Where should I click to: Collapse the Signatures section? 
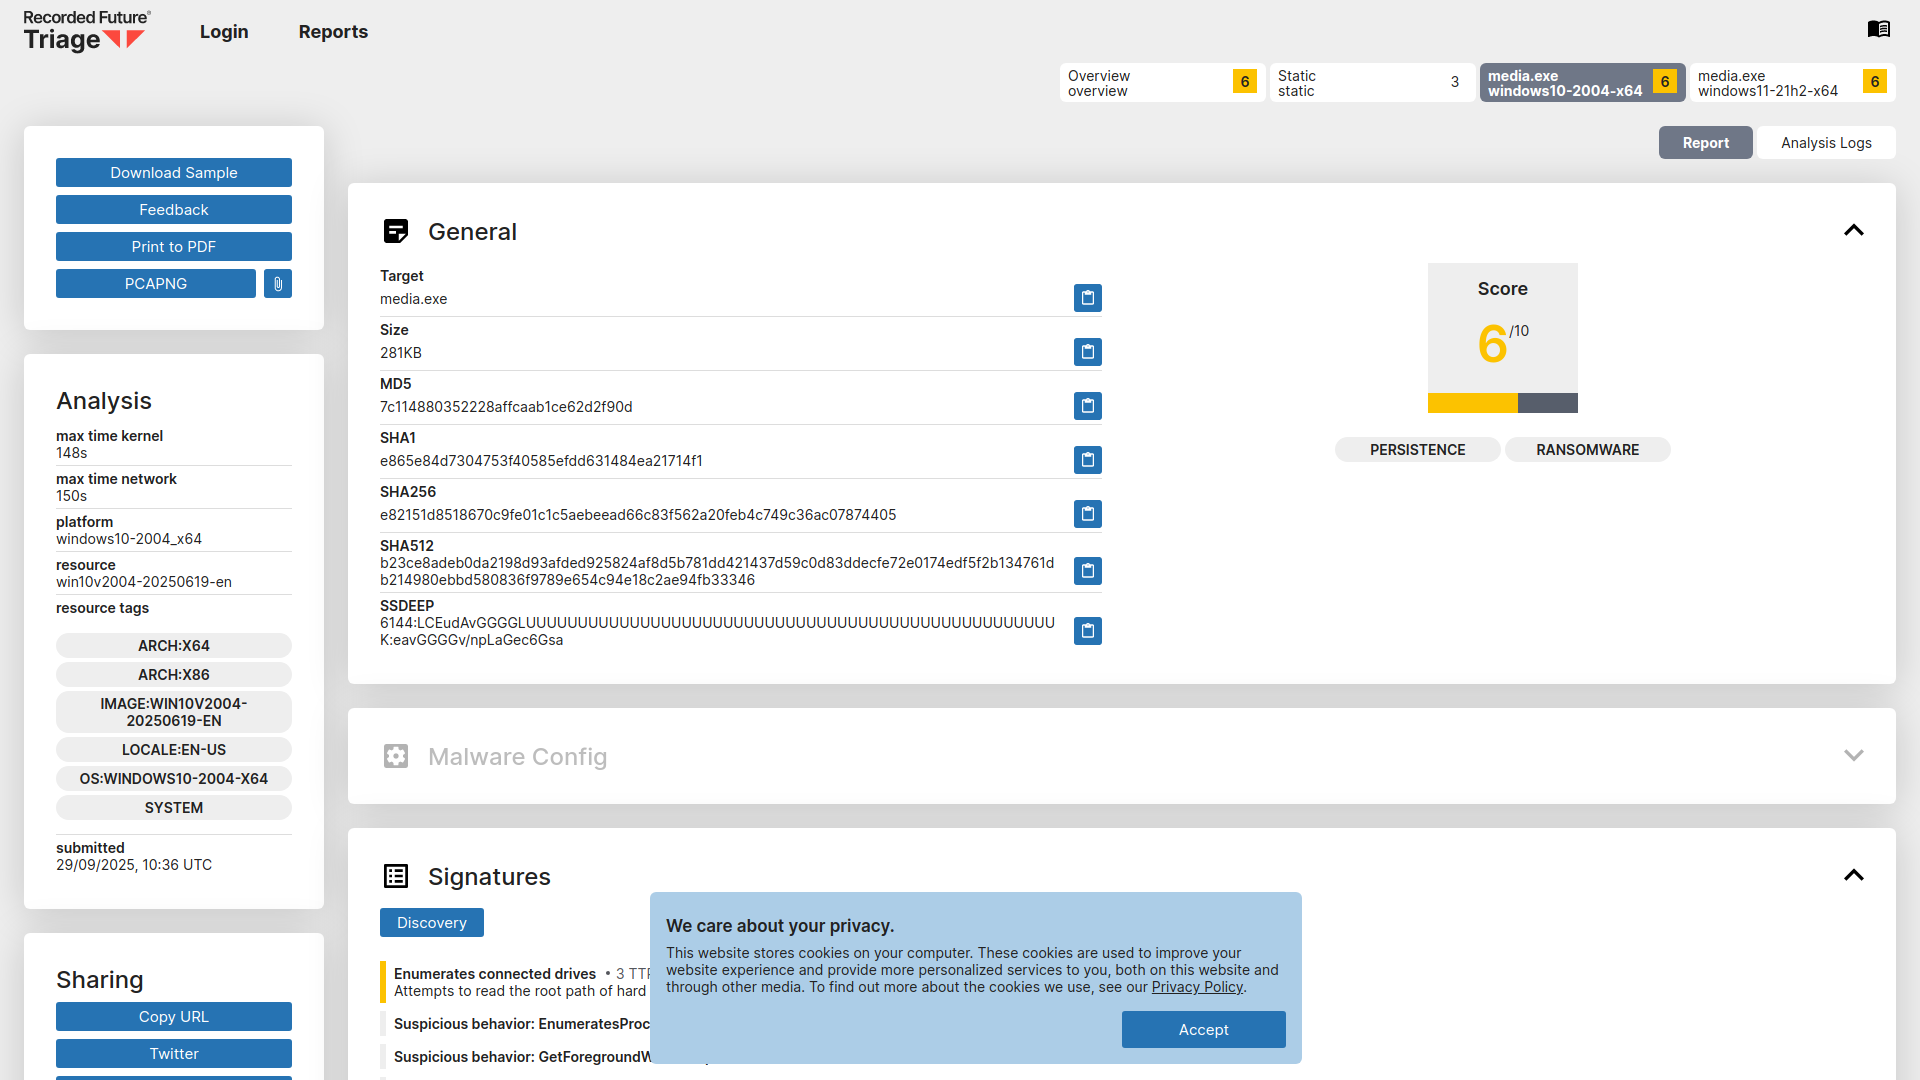click(x=1853, y=876)
